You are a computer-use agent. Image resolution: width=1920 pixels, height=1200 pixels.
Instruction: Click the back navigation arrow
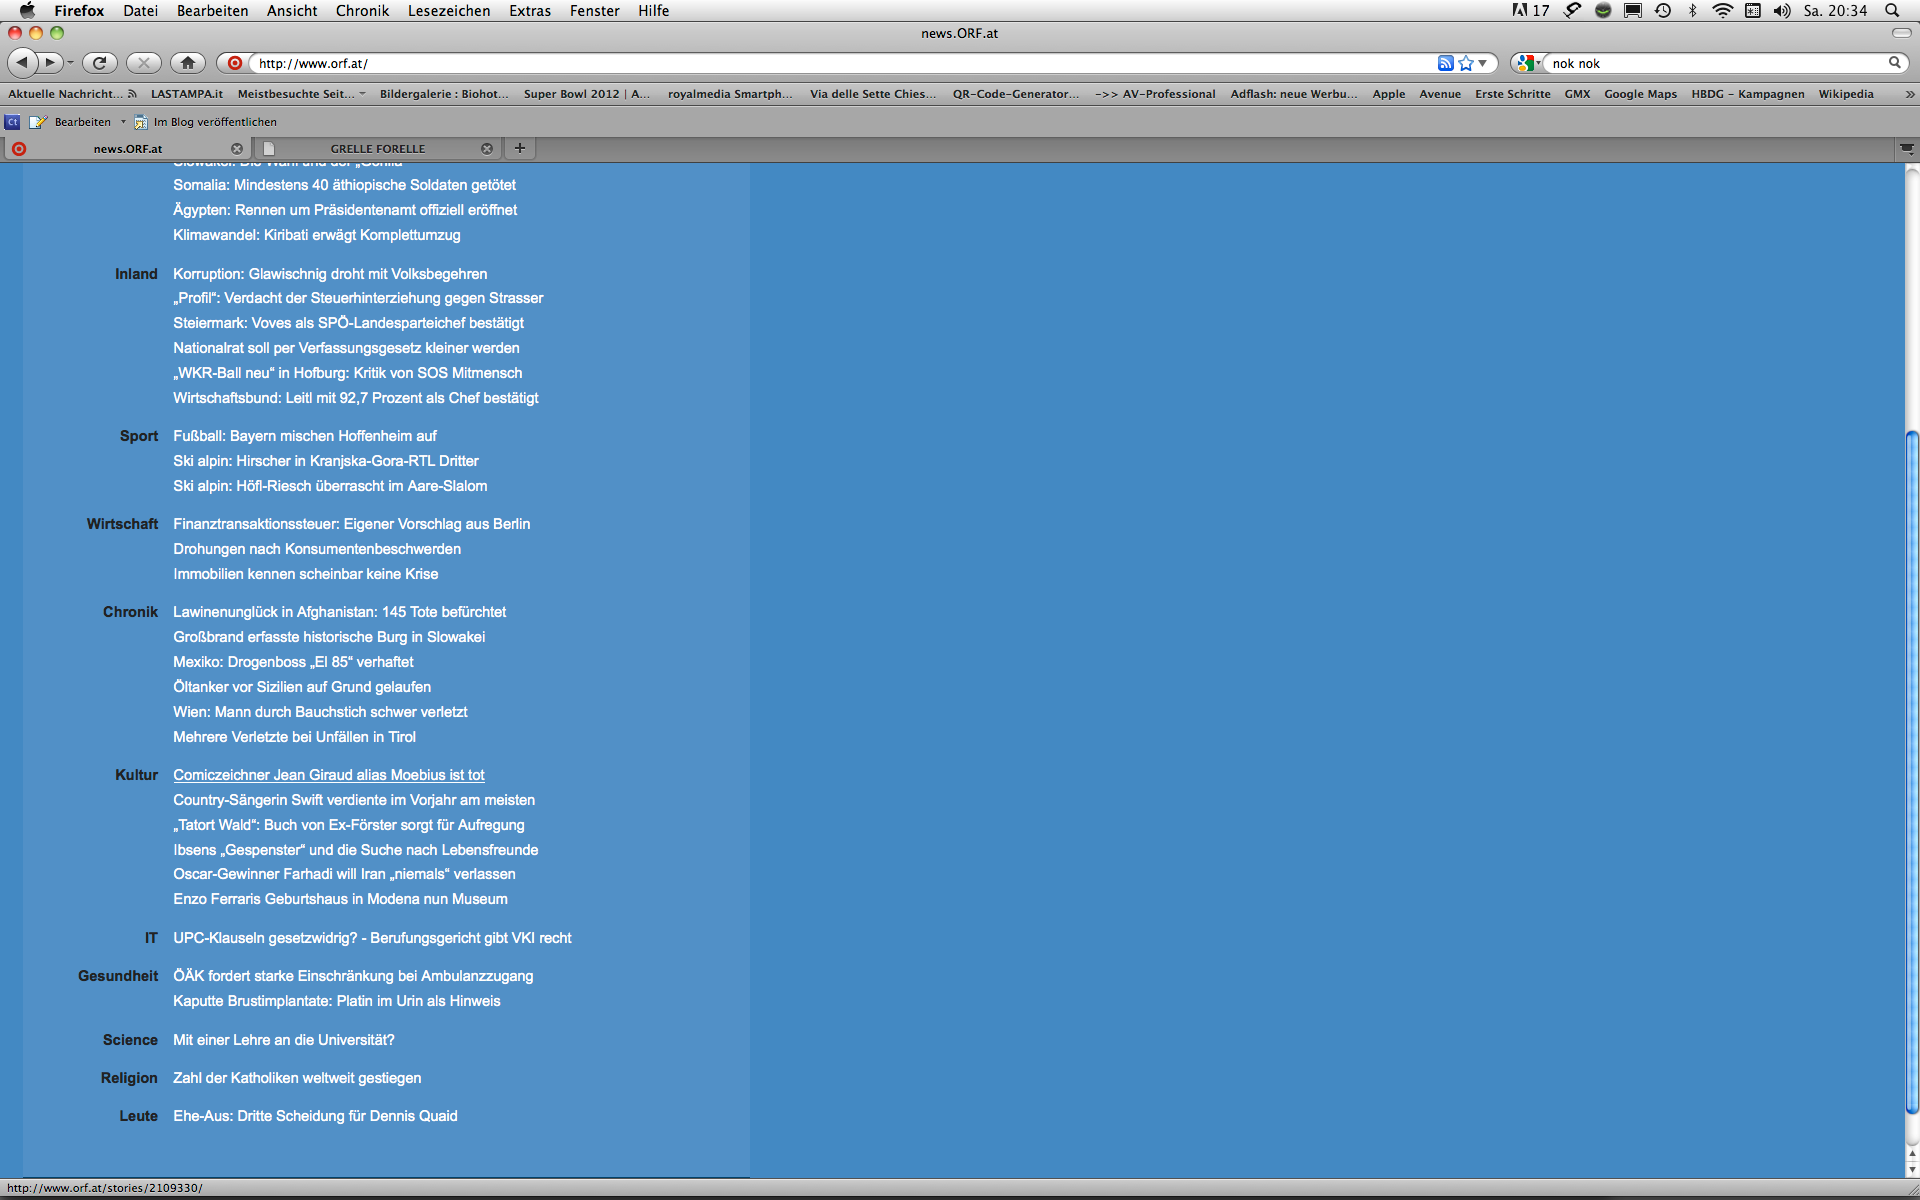point(22,63)
